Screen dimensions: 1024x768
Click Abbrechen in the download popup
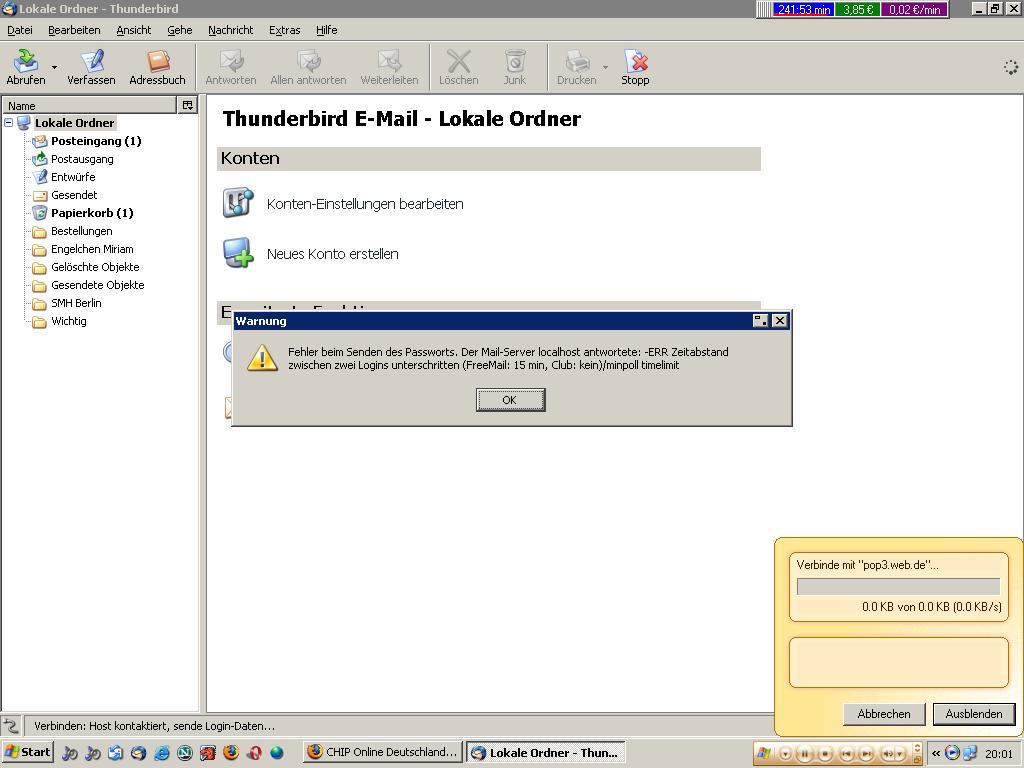point(884,714)
